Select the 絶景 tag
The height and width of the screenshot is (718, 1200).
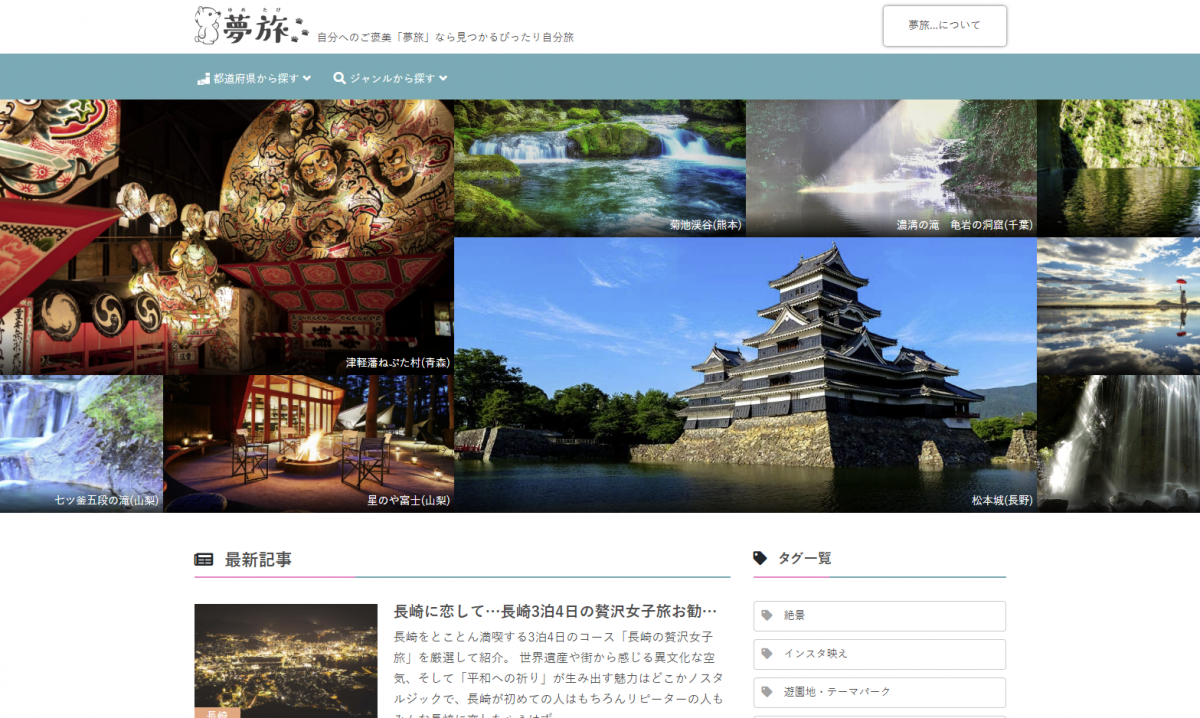point(879,616)
